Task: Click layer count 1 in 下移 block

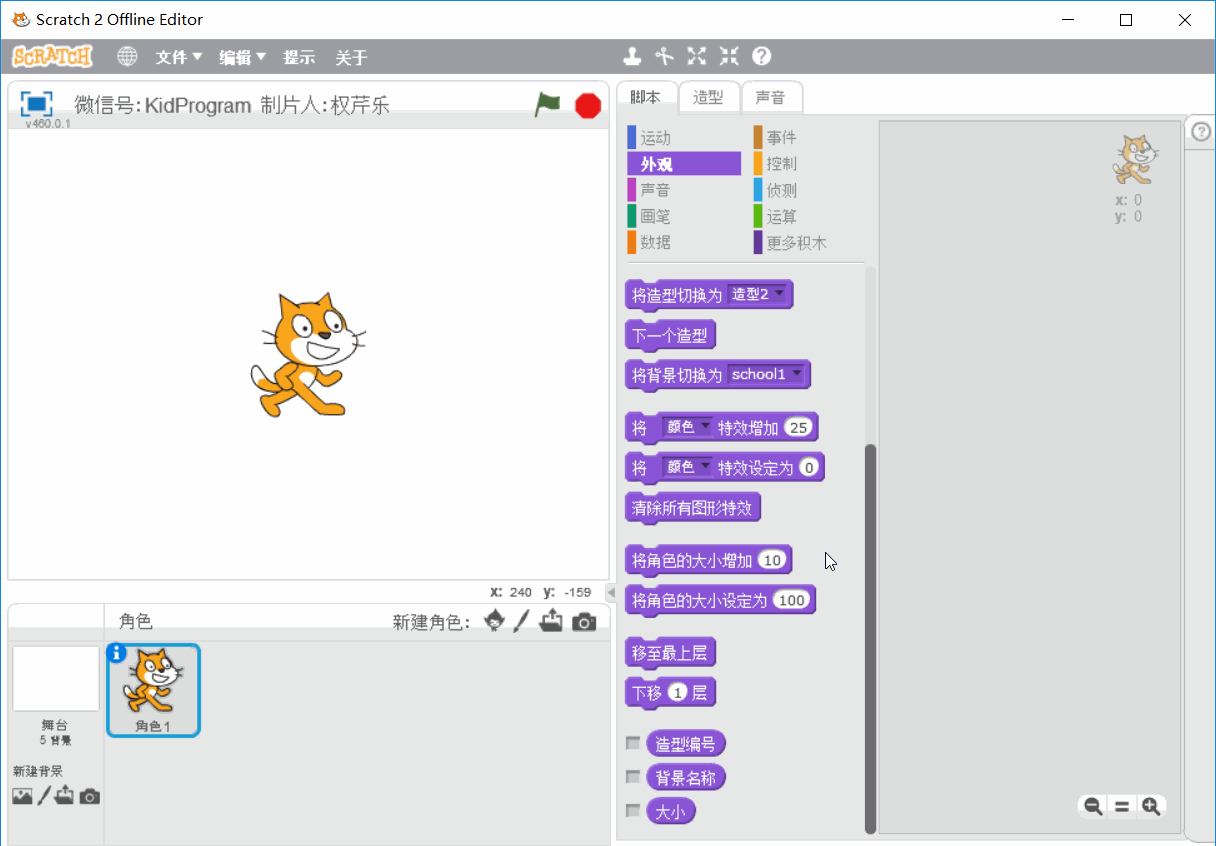Action: 678,692
